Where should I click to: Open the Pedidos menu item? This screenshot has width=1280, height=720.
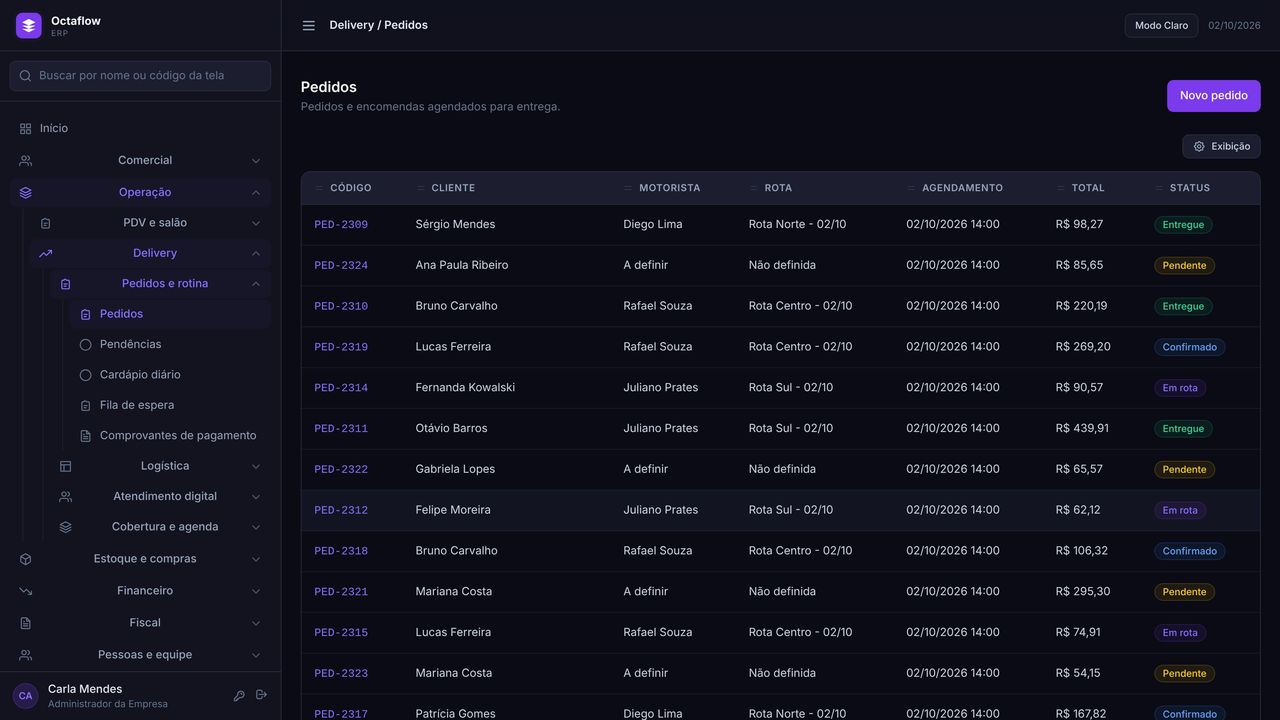pos(170,314)
